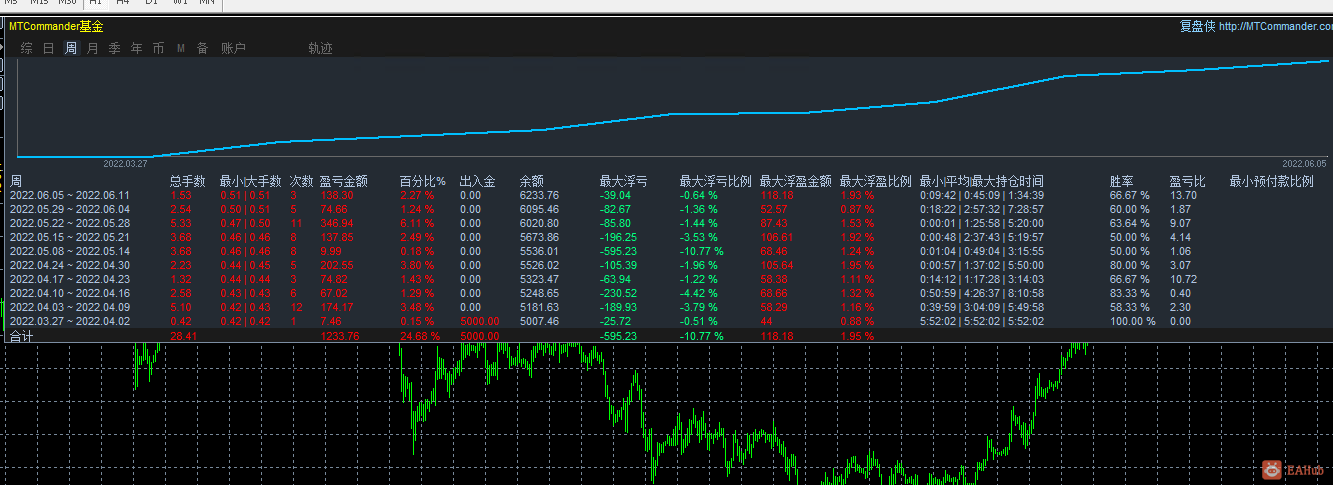Click the 最小|大手数 column header
The width and height of the screenshot is (1333, 485).
(250, 182)
